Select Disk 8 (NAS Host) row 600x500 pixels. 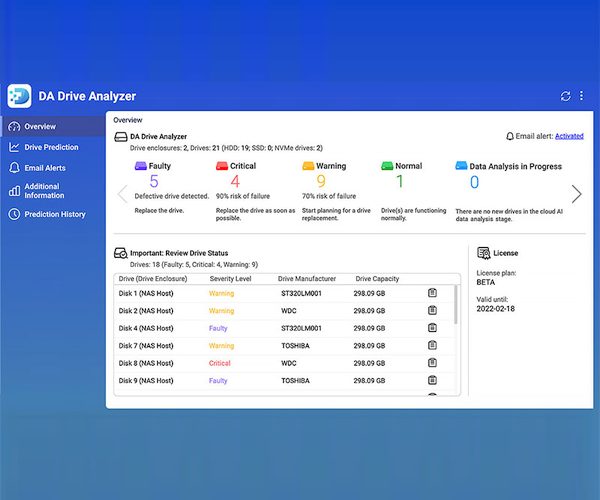click(x=284, y=363)
